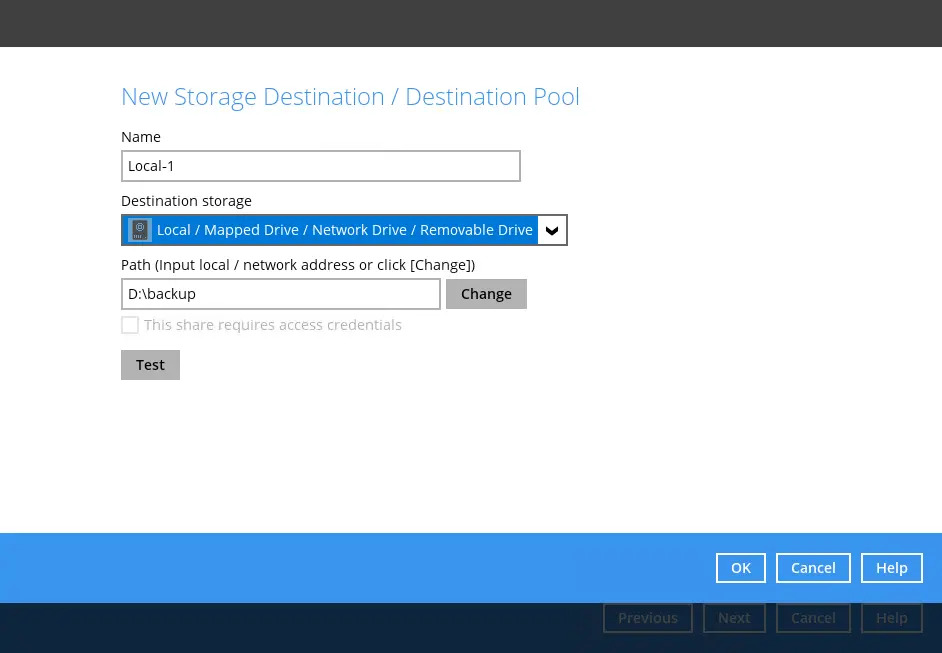Click the 'Path (Input local / network address' label
This screenshot has width=942, height=653.
coord(297,265)
